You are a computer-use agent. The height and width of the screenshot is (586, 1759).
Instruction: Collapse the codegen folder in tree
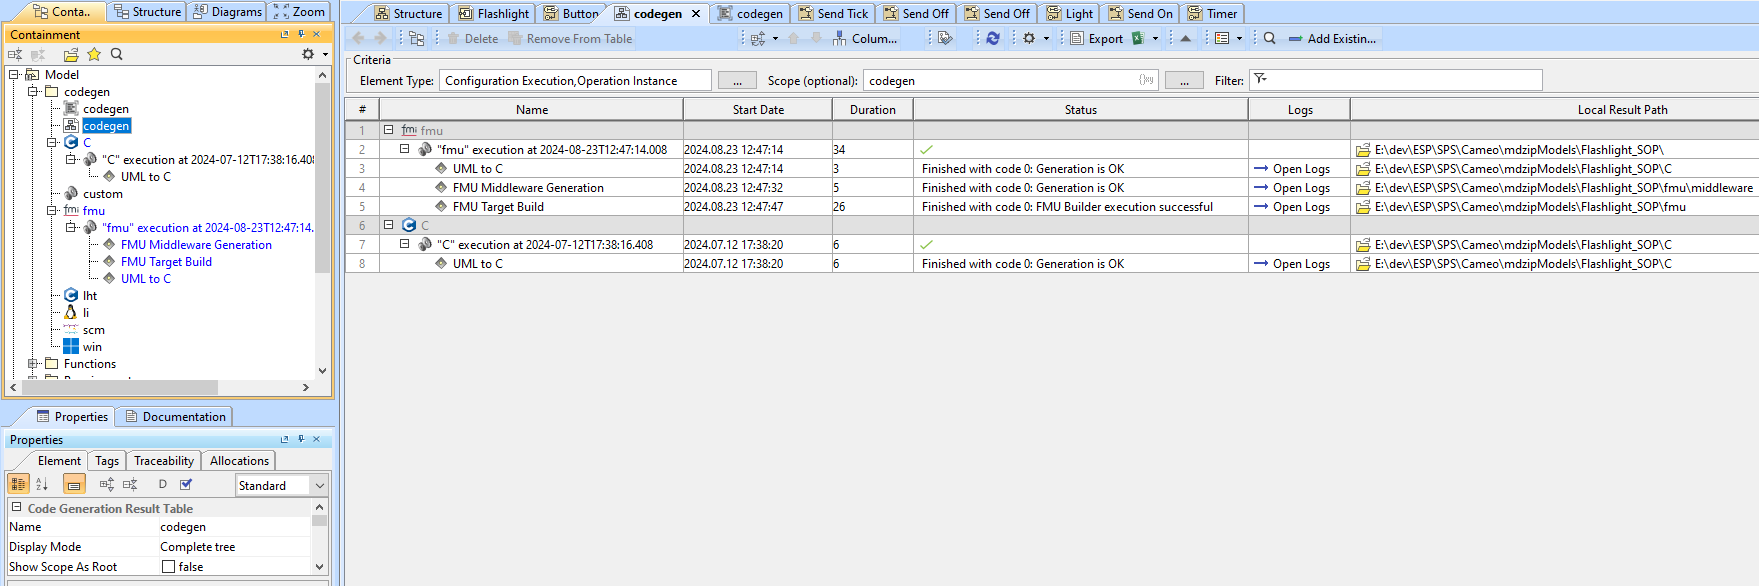click(x=33, y=91)
